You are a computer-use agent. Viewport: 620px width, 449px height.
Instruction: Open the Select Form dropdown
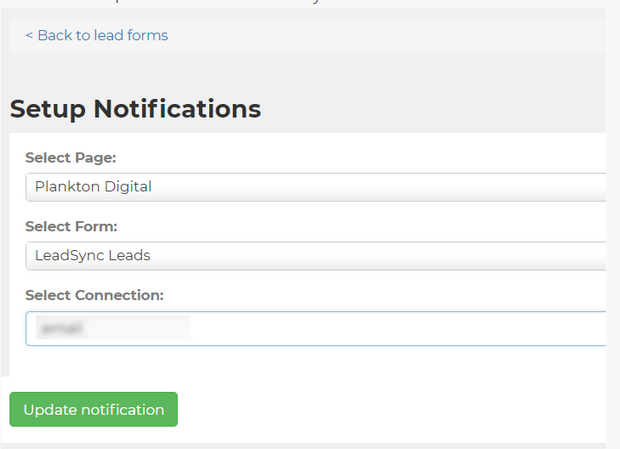click(315, 256)
